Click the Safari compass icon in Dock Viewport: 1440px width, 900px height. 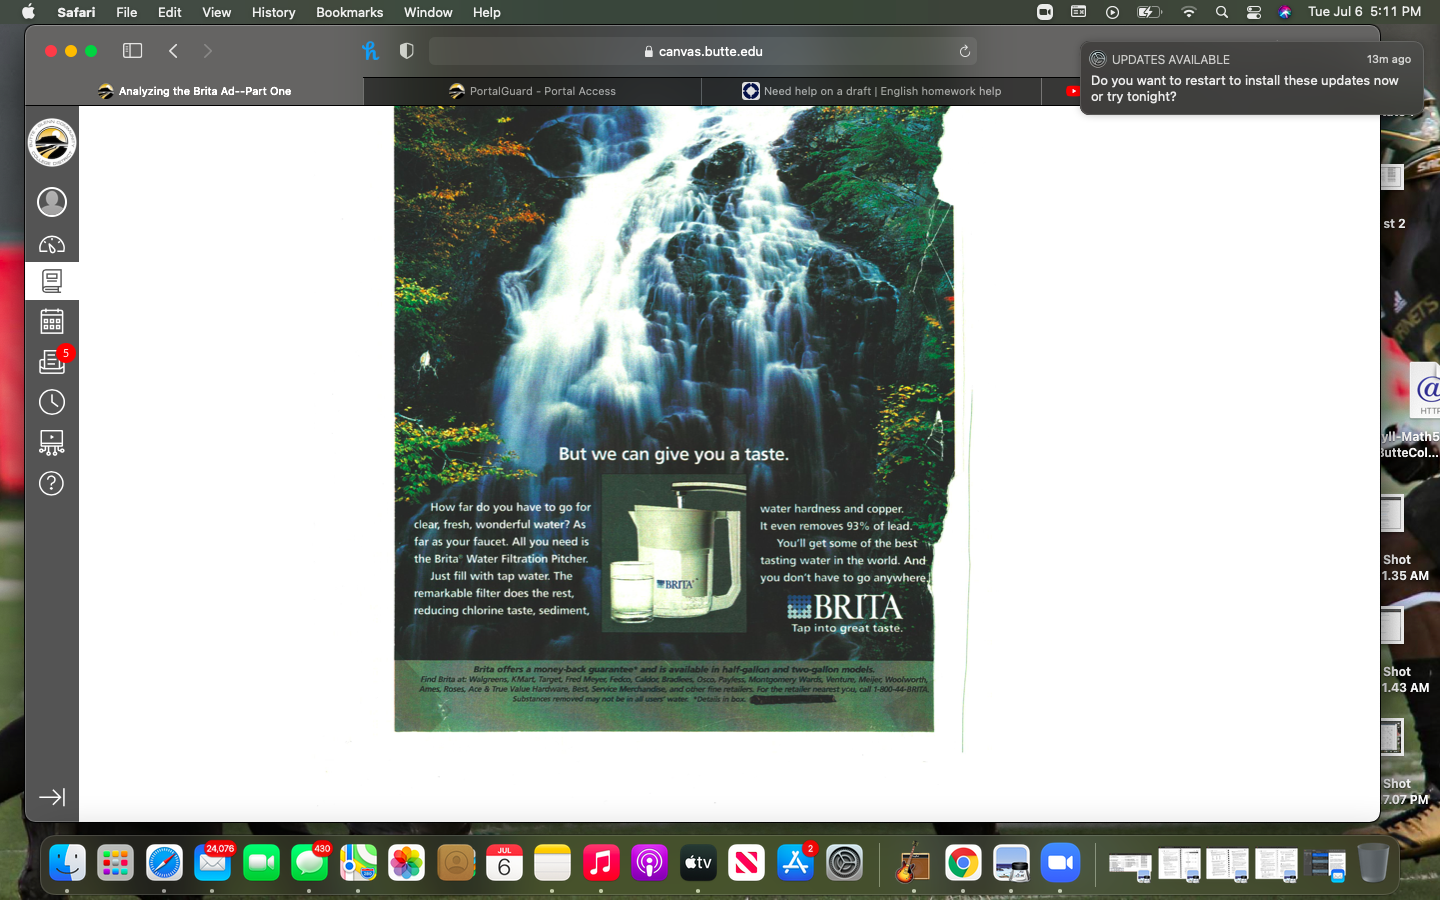[164, 862]
